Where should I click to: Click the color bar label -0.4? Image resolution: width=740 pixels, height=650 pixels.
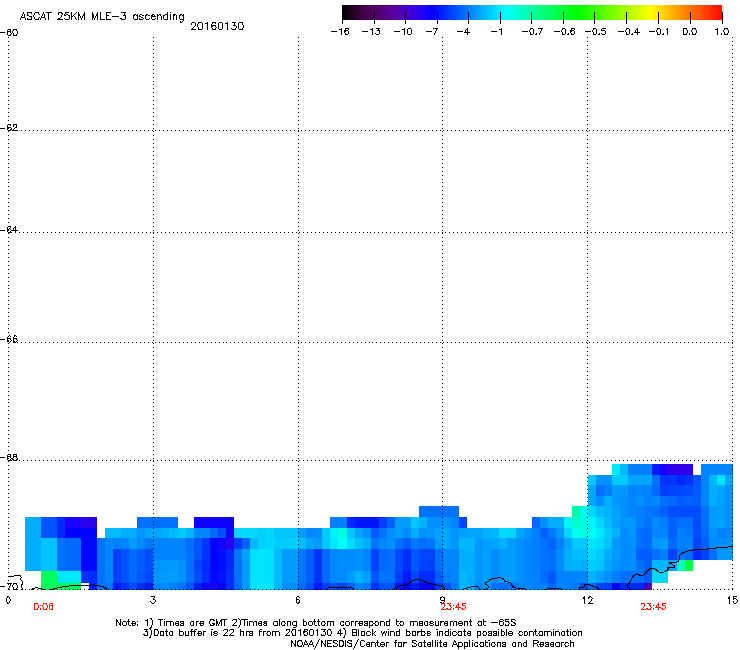pyautogui.click(x=629, y=32)
